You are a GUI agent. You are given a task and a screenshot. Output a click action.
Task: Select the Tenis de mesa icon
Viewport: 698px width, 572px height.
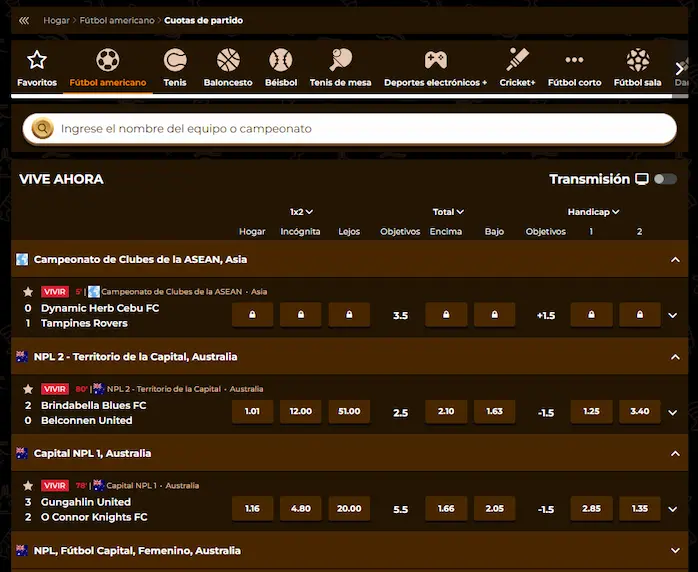[x=340, y=60]
